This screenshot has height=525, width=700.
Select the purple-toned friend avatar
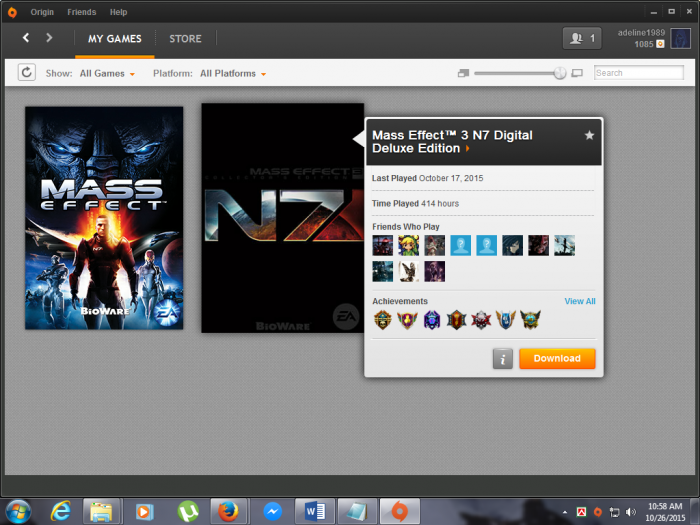tap(434, 271)
